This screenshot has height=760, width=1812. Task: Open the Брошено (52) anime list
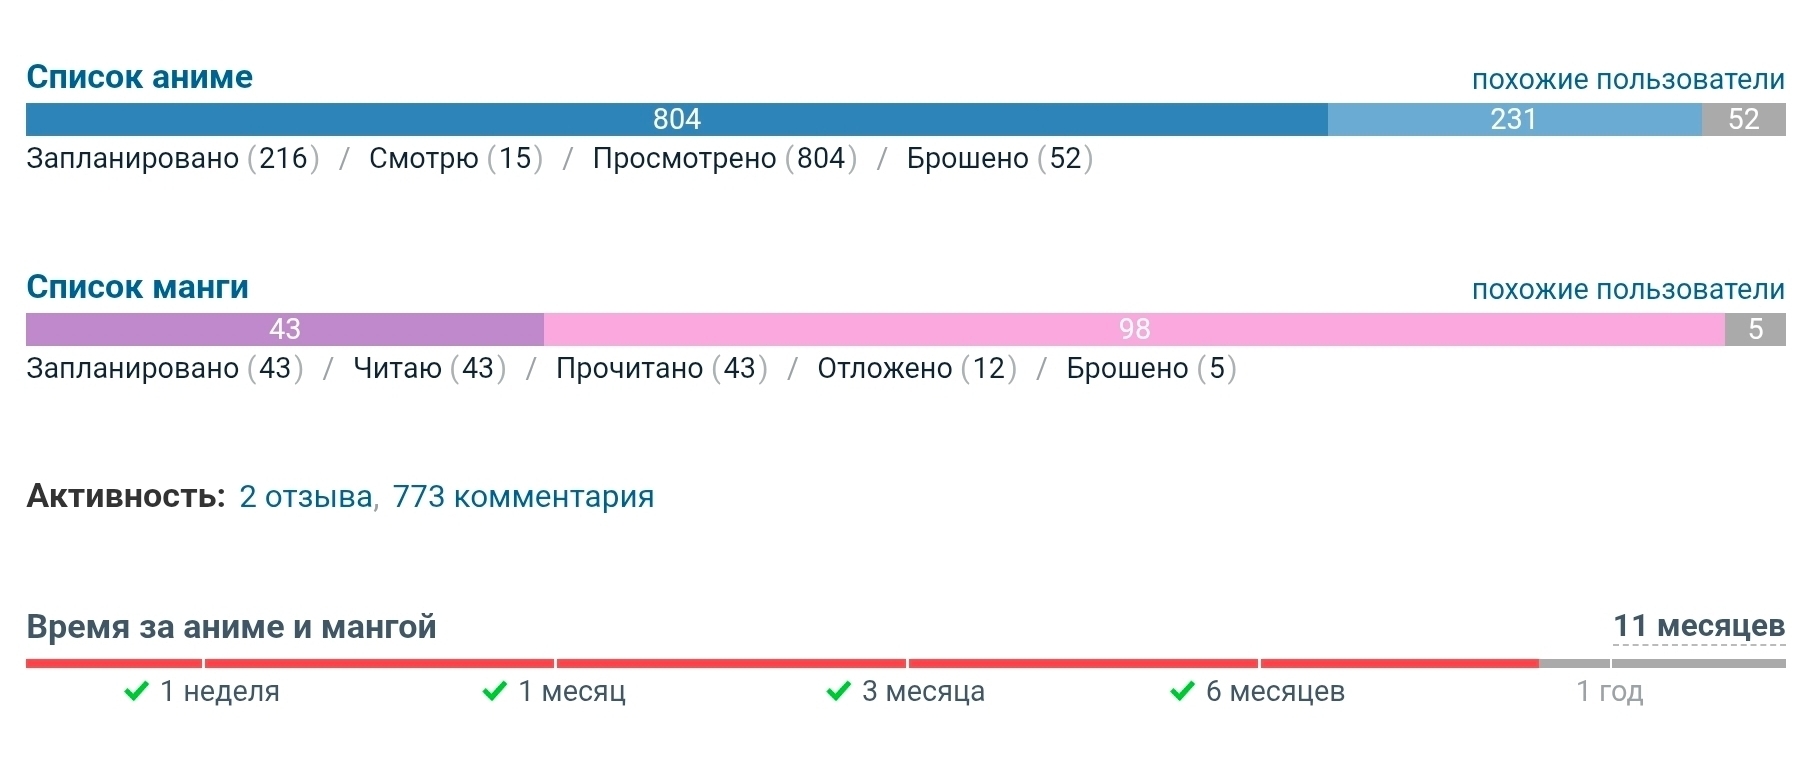tap(999, 158)
